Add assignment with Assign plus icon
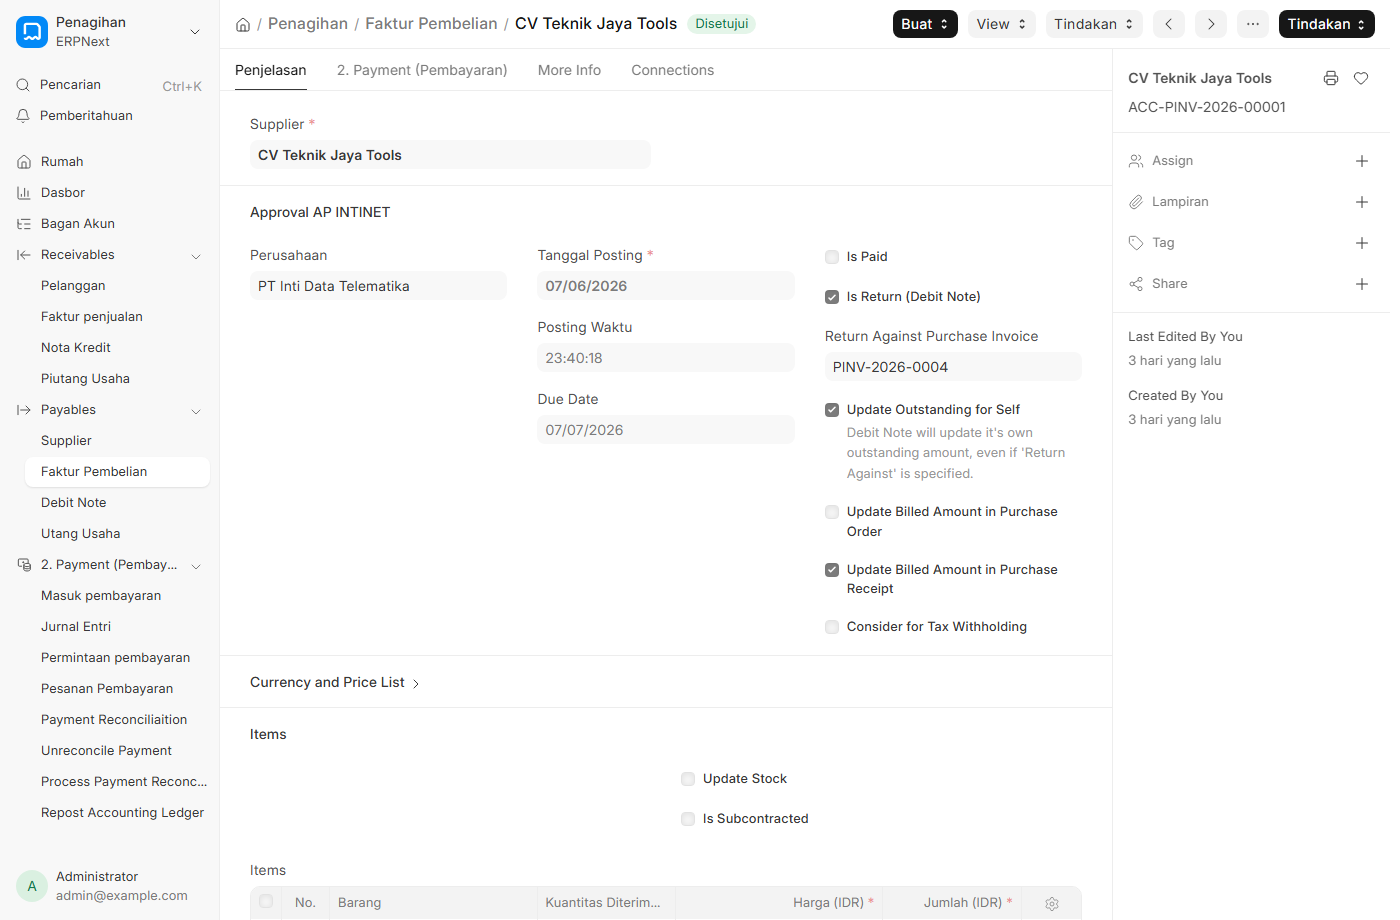Screen dimensions: 1400x920 pos(1362,161)
